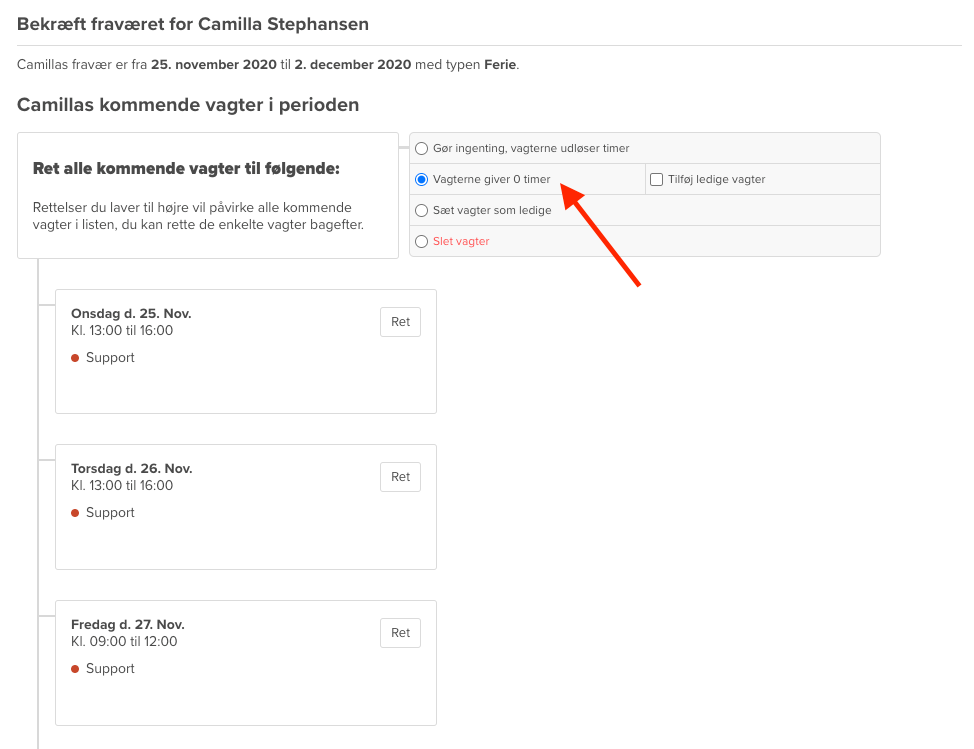Screen dimensions: 974x749
Task: Click red Support dot in Onsdag shift
Action: click(x=75, y=358)
